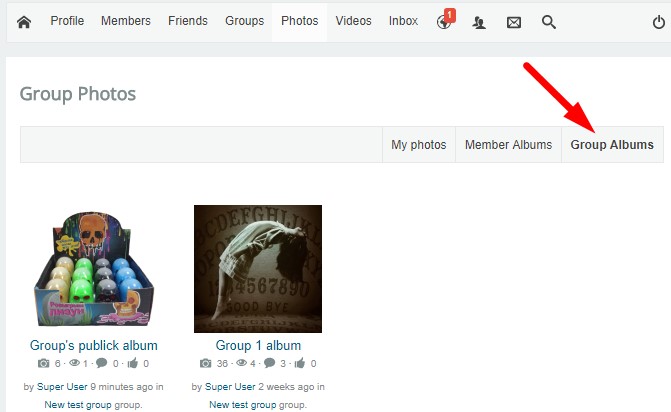Switch to the Member Albums tab
671x412 pixels.
(x=508, y=145)
